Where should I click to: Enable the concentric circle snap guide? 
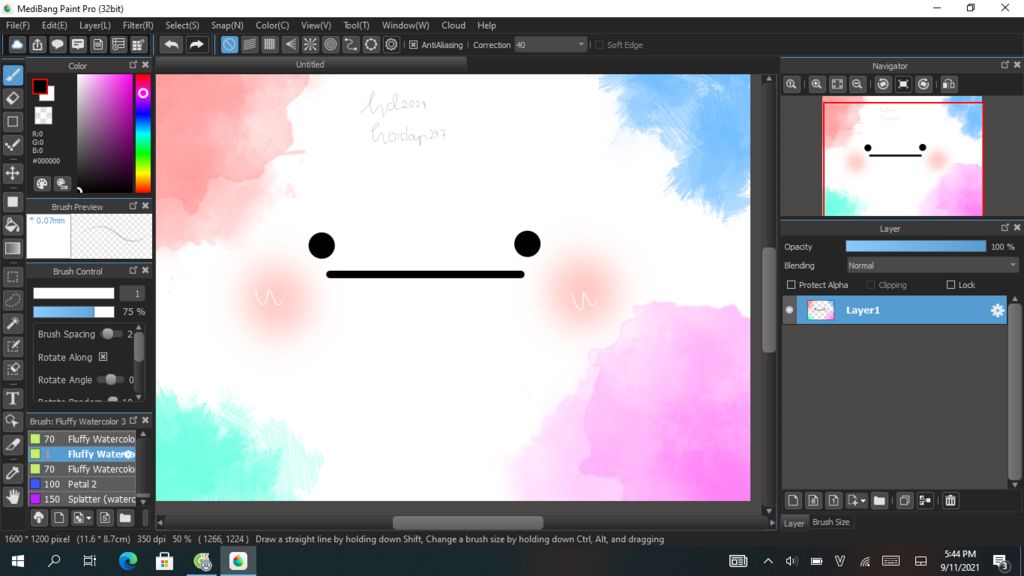pos(330,44)
